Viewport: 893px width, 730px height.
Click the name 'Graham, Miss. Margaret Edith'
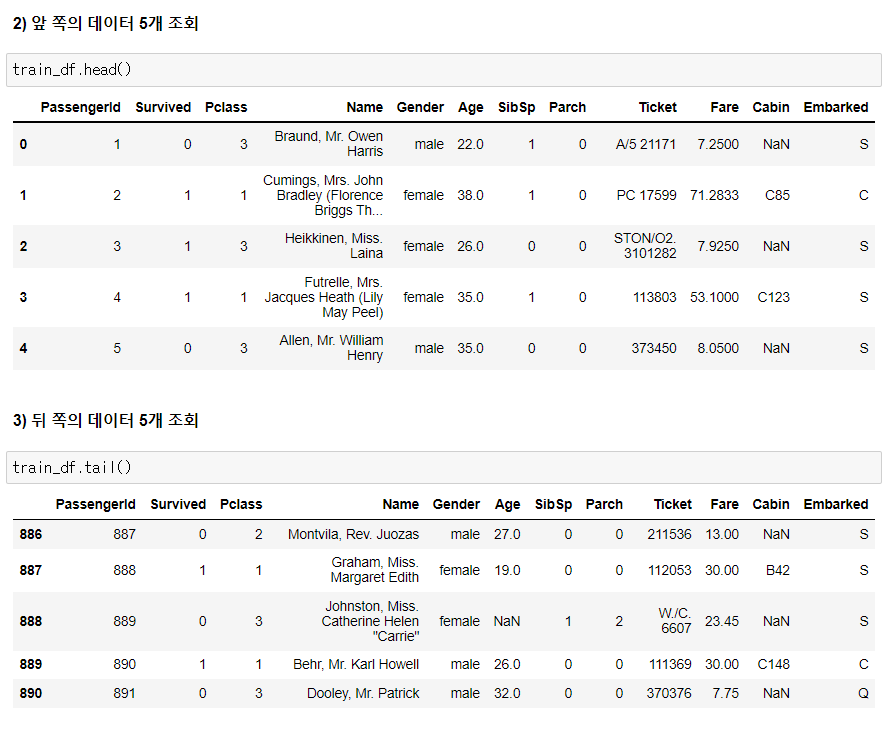(x=375, y=570)
